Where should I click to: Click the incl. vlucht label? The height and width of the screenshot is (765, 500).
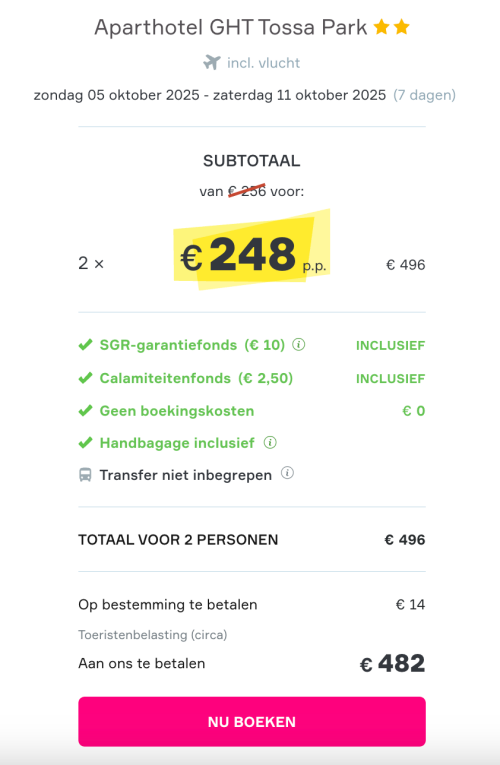coord(263,63)
